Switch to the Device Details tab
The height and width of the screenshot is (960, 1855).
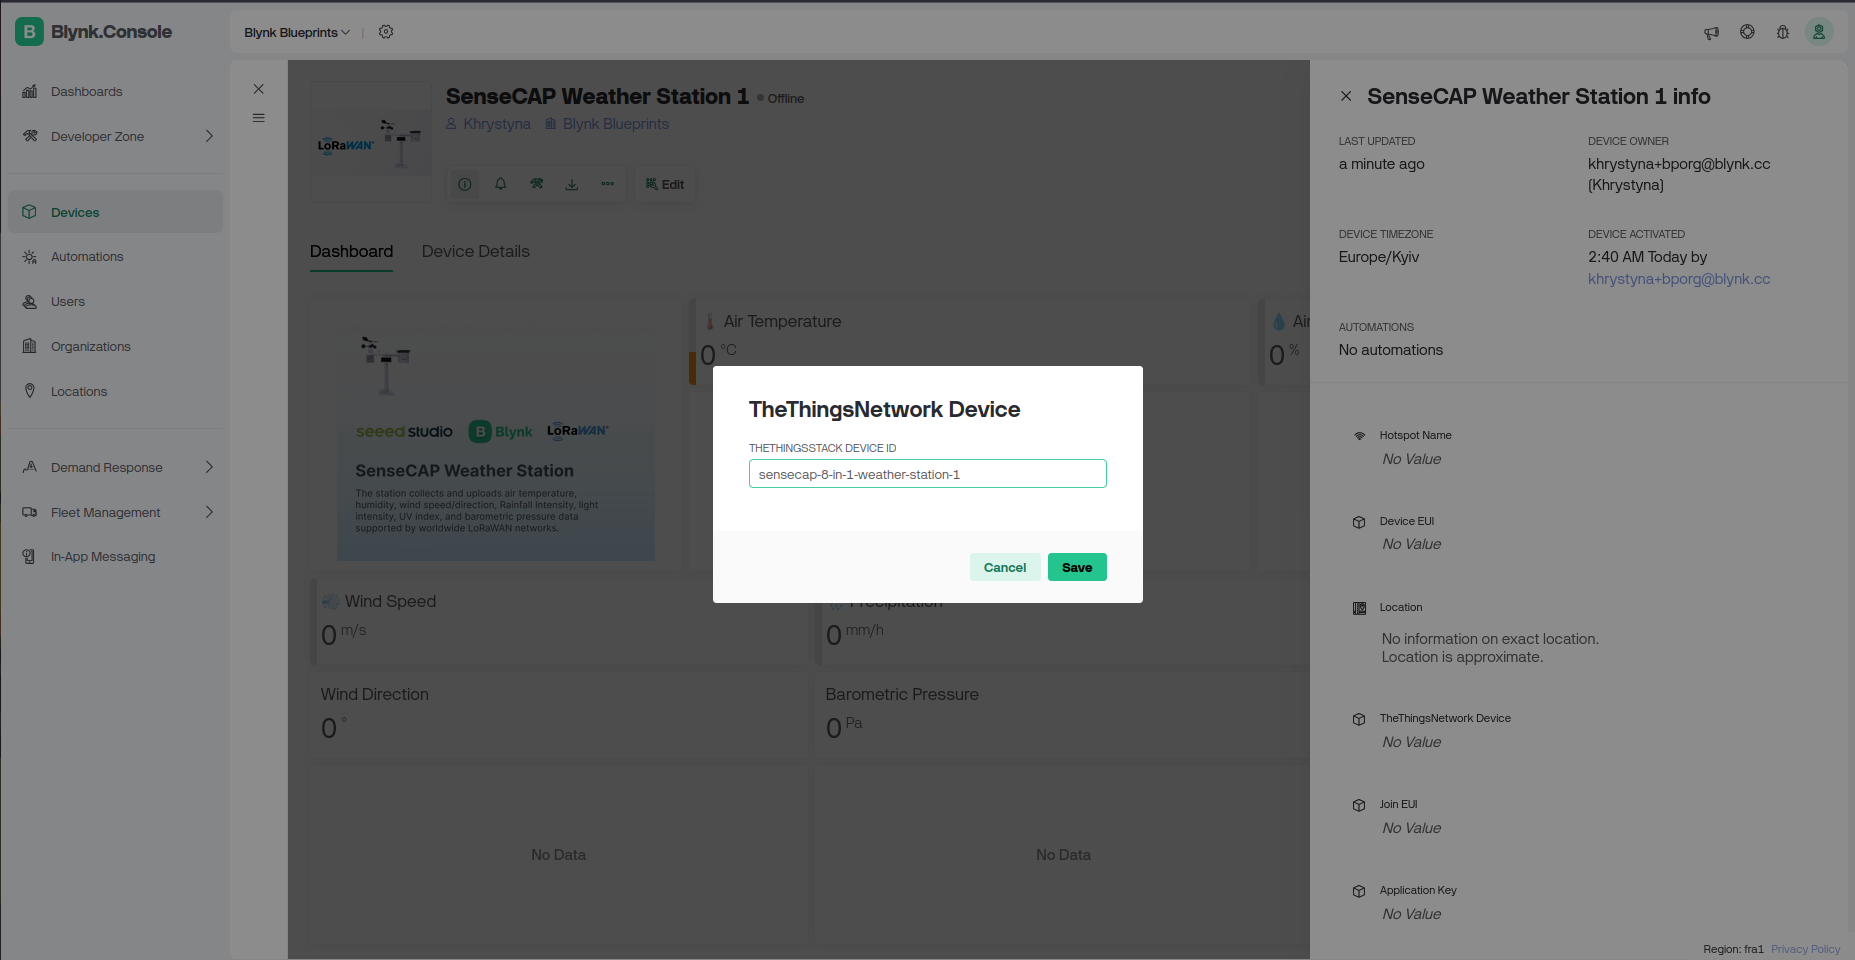click(476, 252)
